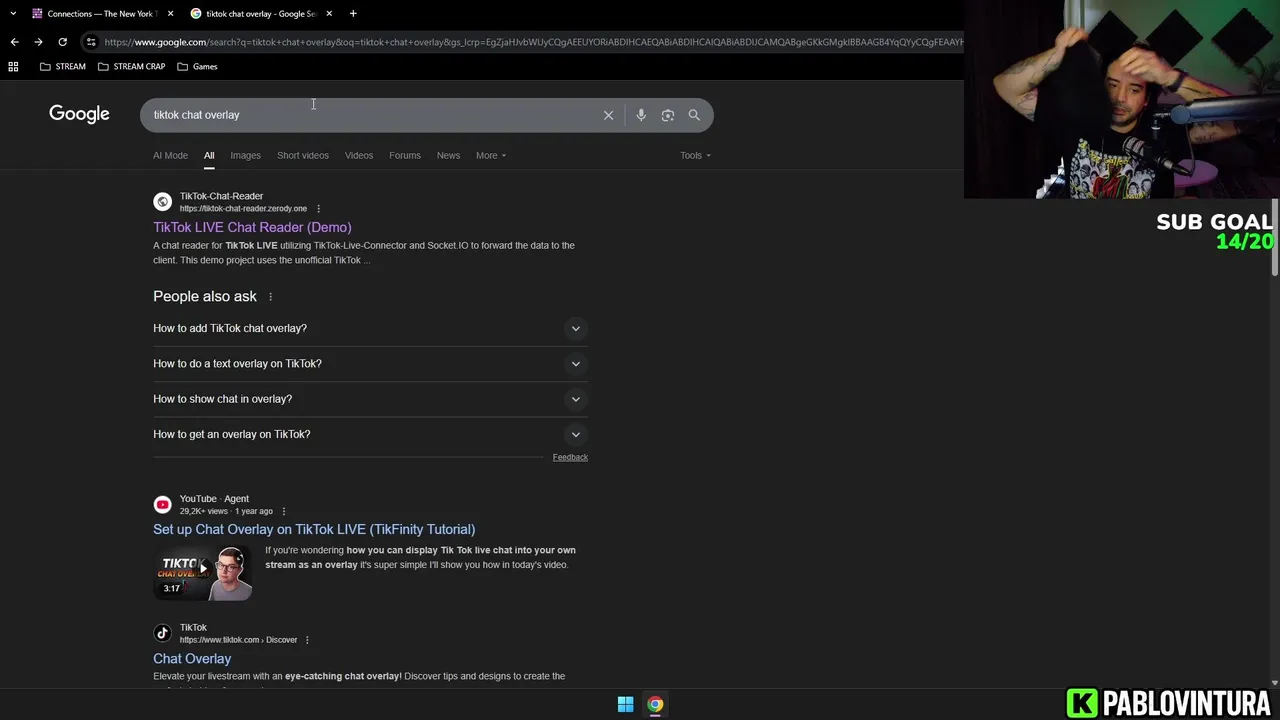This screenshot has height=720, width=1280.
Task: Open more options for the YouTube Agent result
Action: tap(284, 511)
